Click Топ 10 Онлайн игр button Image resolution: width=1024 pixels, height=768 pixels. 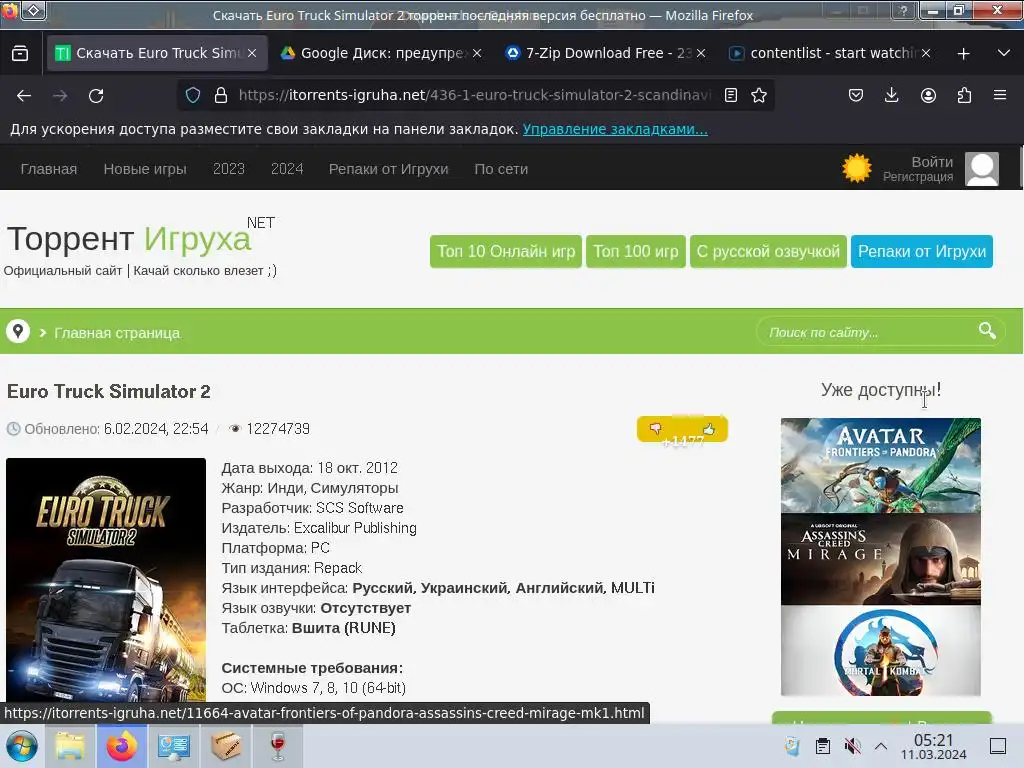coord(505,251)
